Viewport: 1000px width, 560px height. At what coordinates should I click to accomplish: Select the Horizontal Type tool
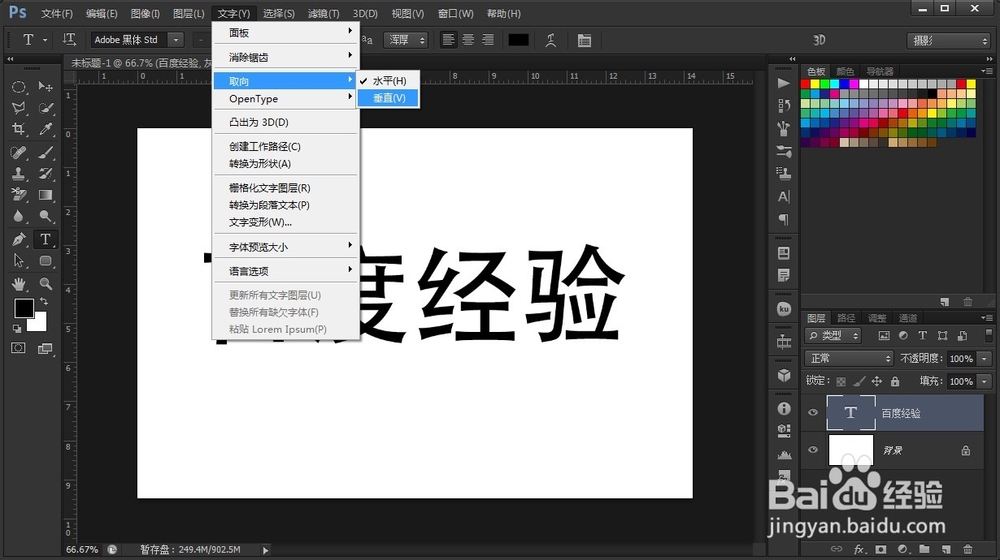point(45,239)
